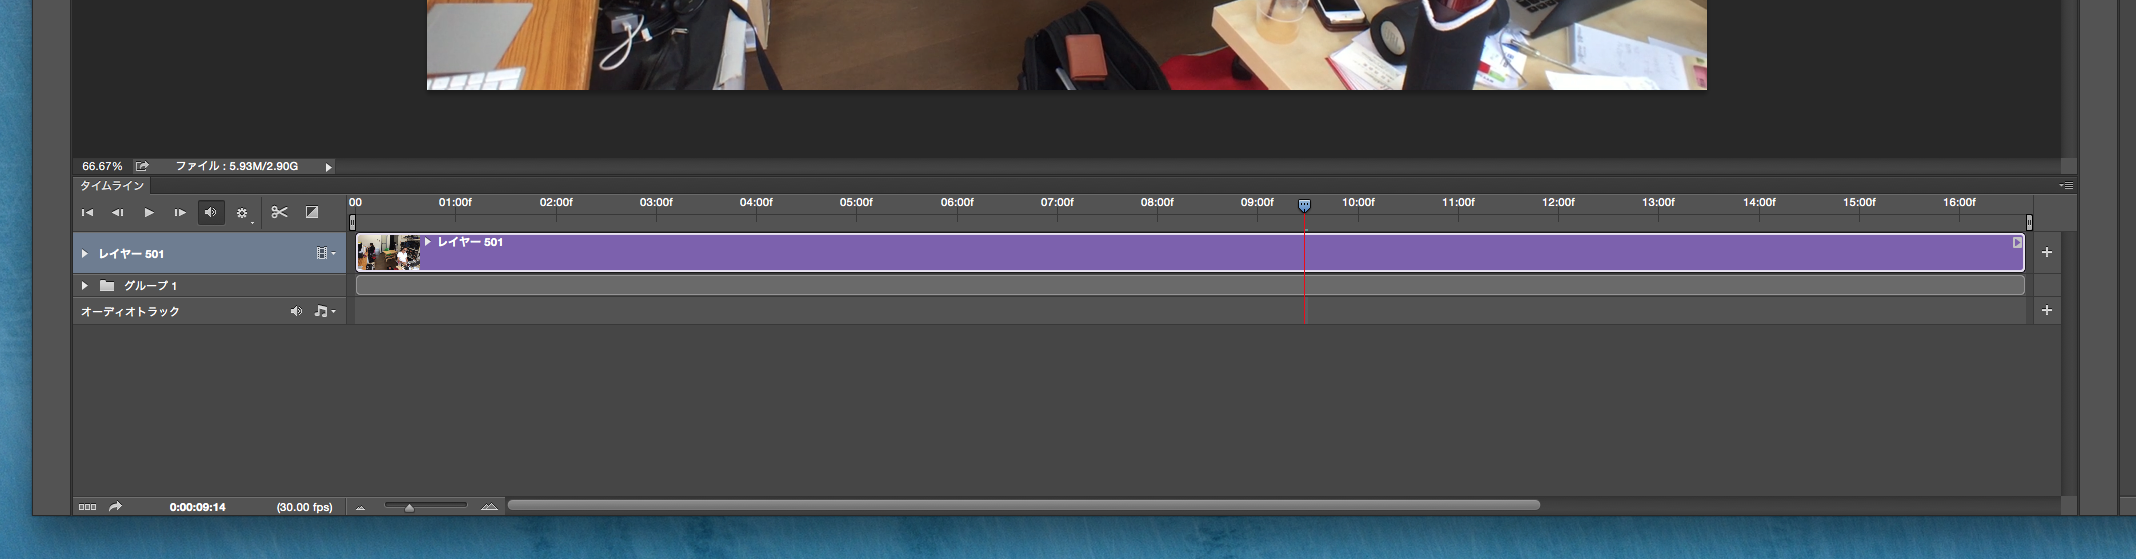The width and height of the screenshot is (2136, 559).
Task: Click the 05:00f ruler mark
Action: click(x=856, y=202)
